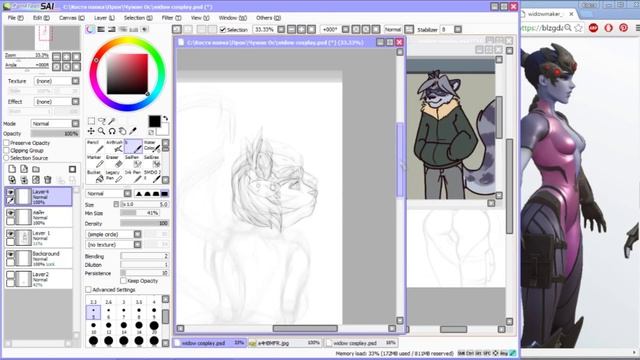Select the move tool
Viewport: 640px width, 360px height.
point(91,131)
